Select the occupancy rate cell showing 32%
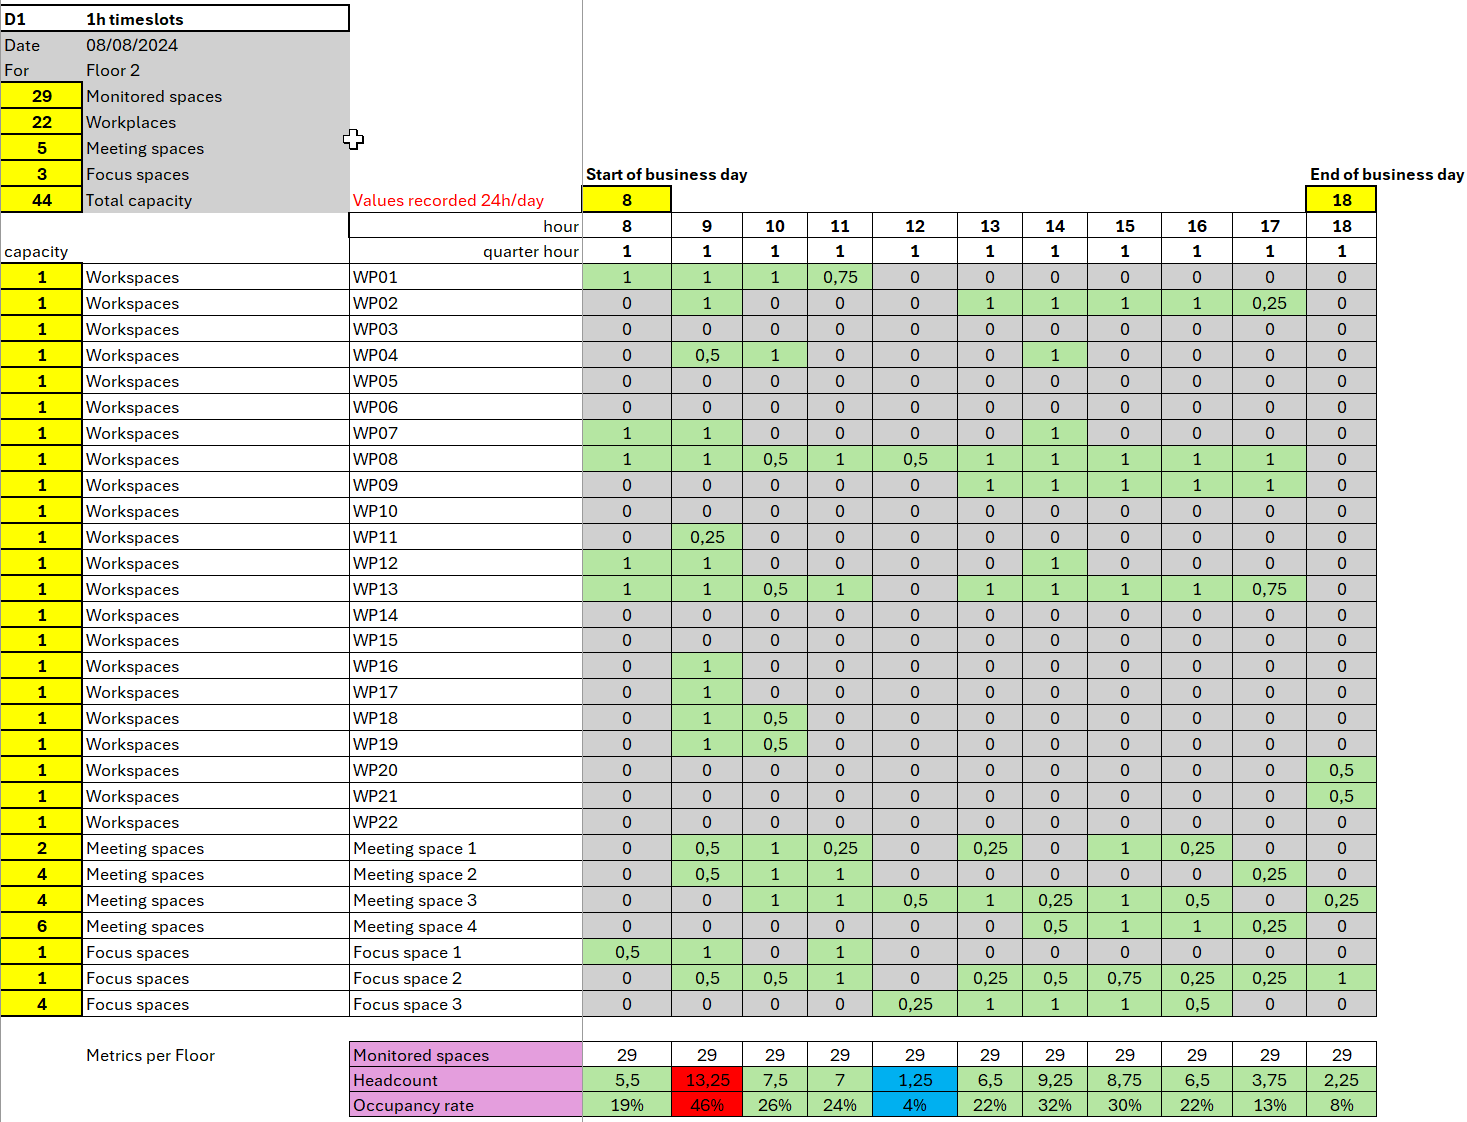 (x=1055, y=1105)
